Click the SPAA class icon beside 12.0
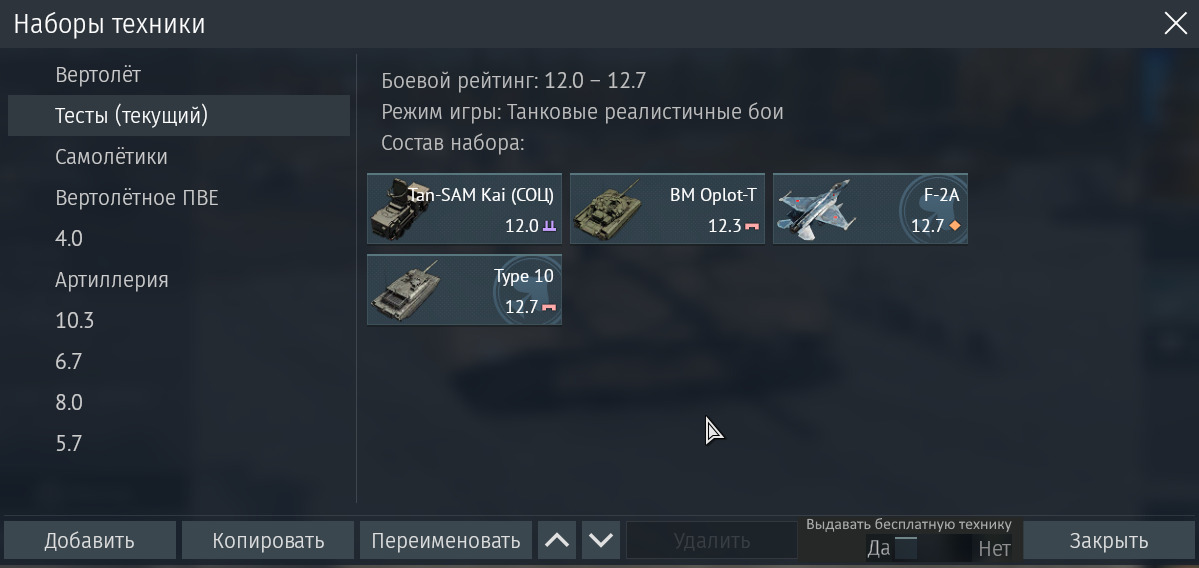Viewport: 1199px width, 568px height. click(549, 226)
